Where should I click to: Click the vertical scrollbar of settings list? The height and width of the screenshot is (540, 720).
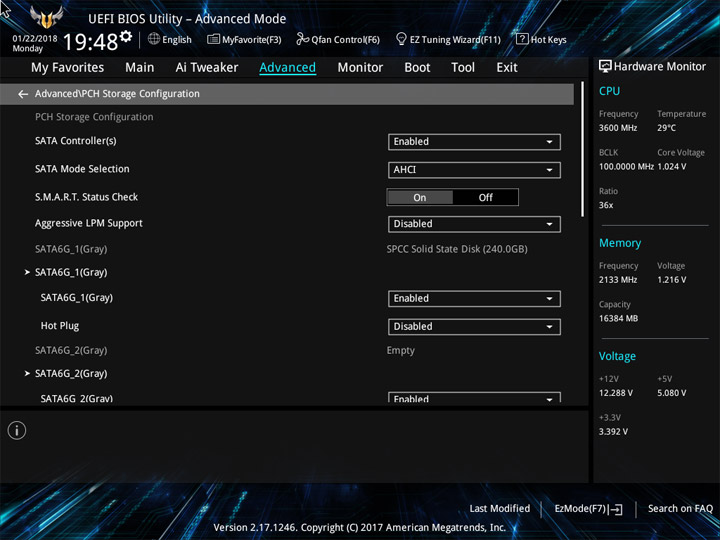point(583,149)
